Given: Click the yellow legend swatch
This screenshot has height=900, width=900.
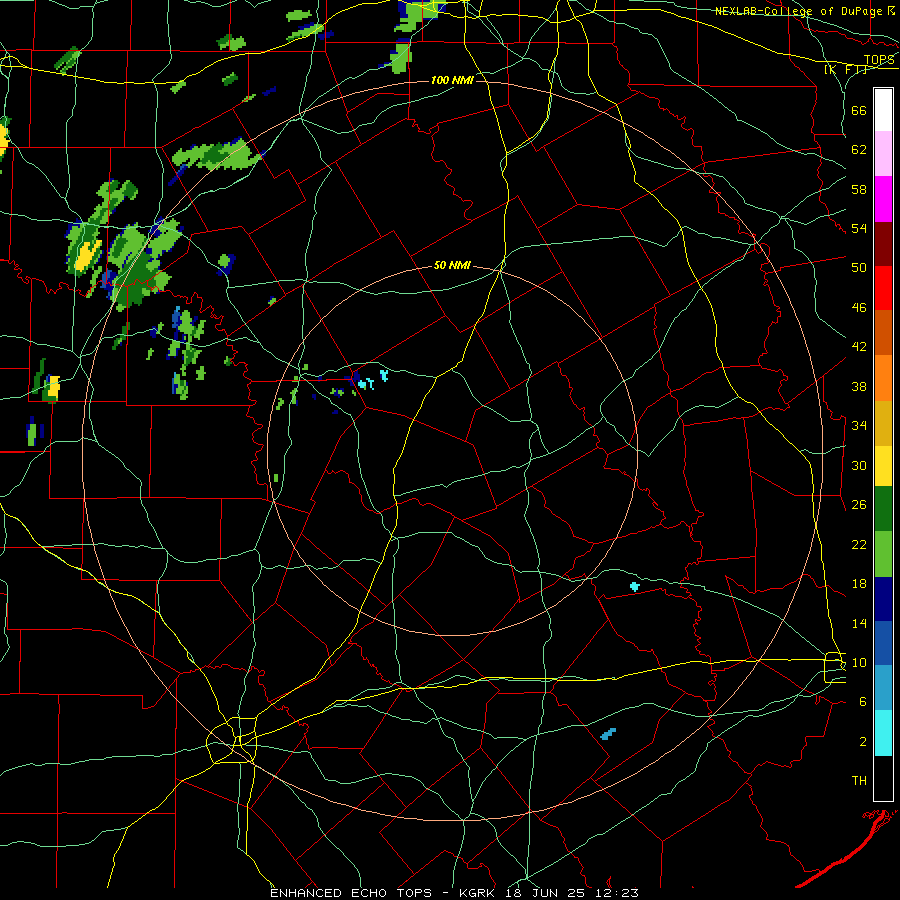Looking at the screenshot, I should (883, 466).
